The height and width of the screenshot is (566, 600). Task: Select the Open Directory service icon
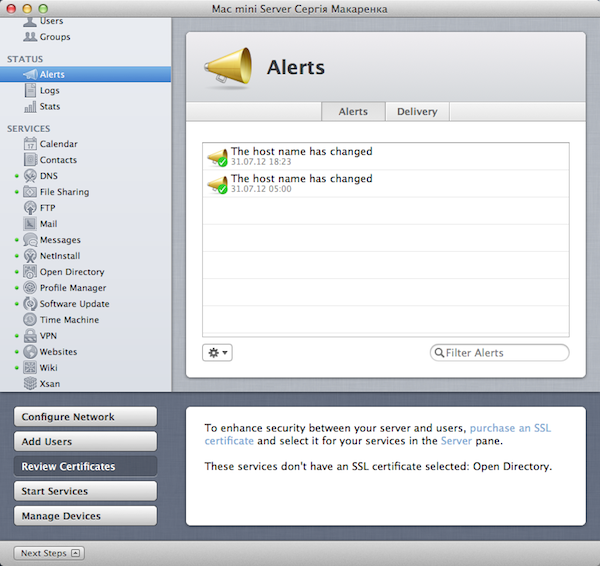click(30, 272)
